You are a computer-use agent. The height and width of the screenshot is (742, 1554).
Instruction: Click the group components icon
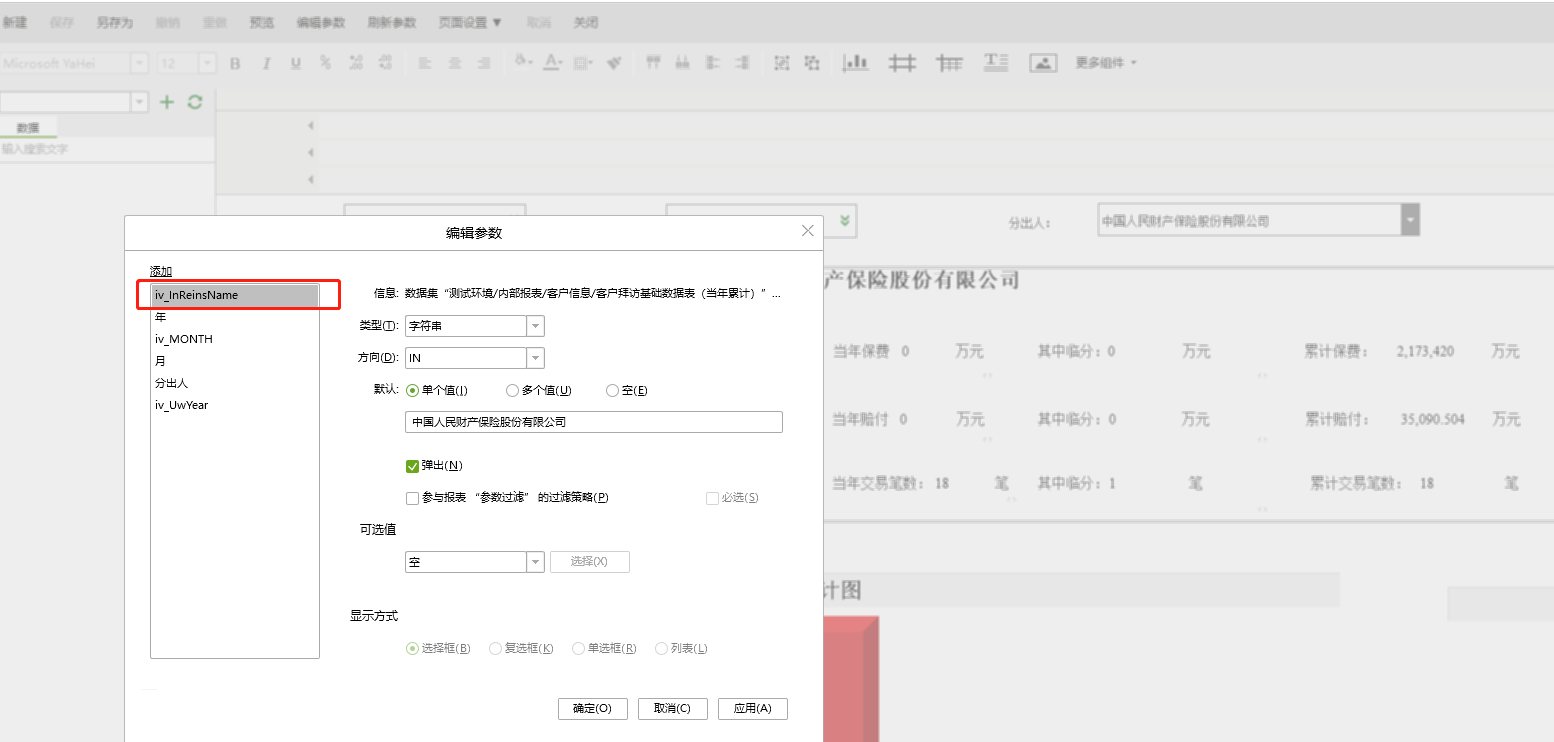(x=782, y=63)
